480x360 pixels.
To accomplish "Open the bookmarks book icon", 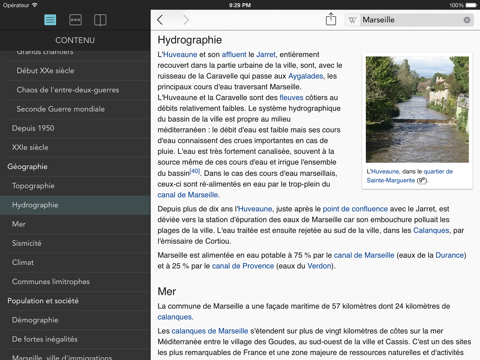I will (100, 20).
